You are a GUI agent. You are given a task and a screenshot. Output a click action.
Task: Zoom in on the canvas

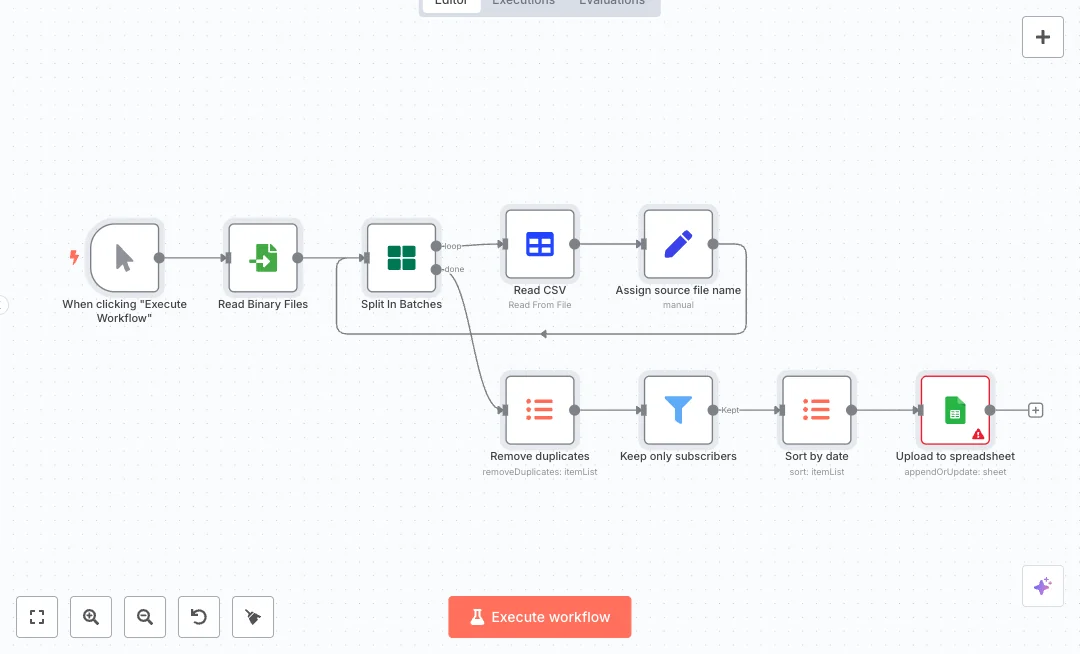point(91,617)
